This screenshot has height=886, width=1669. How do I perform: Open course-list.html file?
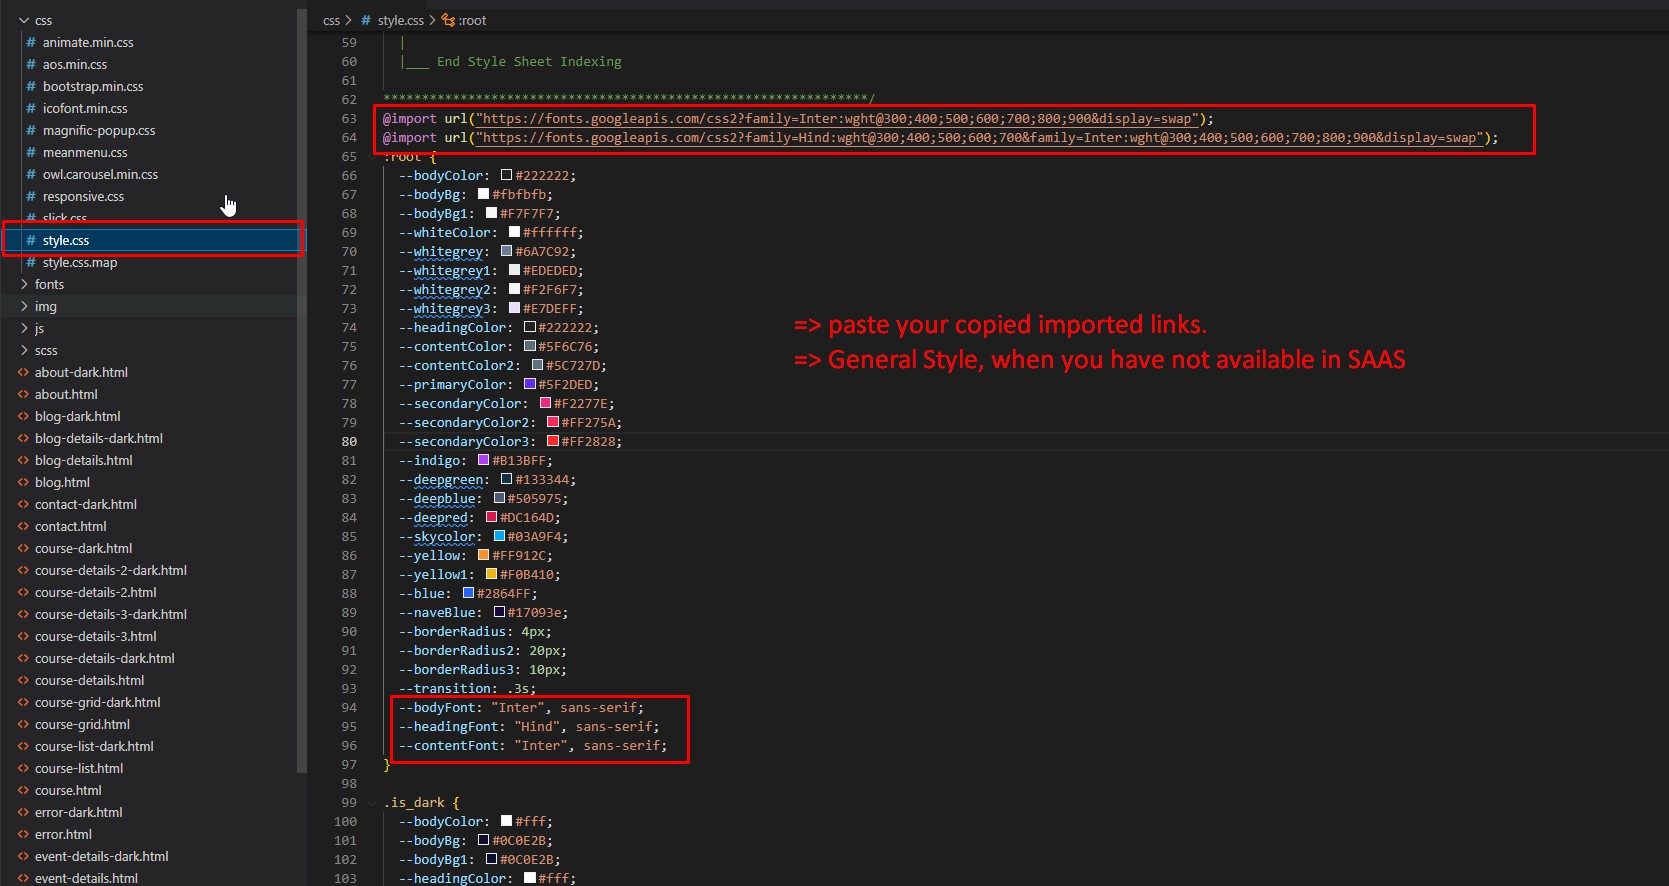79,768
